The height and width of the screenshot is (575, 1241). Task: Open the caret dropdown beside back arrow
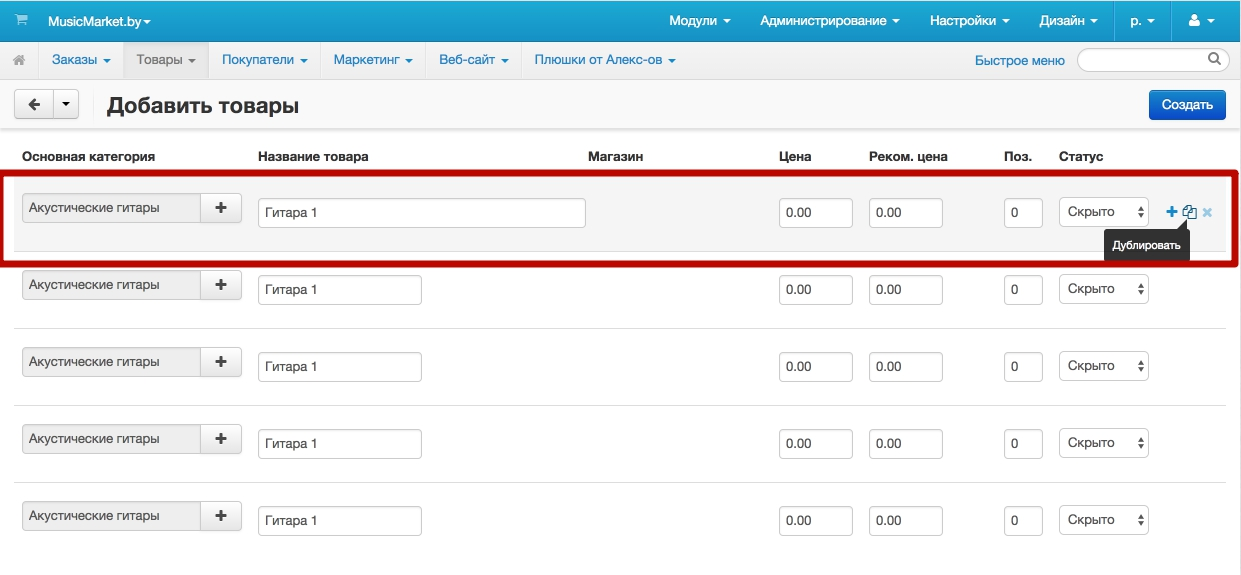click(x=66, y=105)
